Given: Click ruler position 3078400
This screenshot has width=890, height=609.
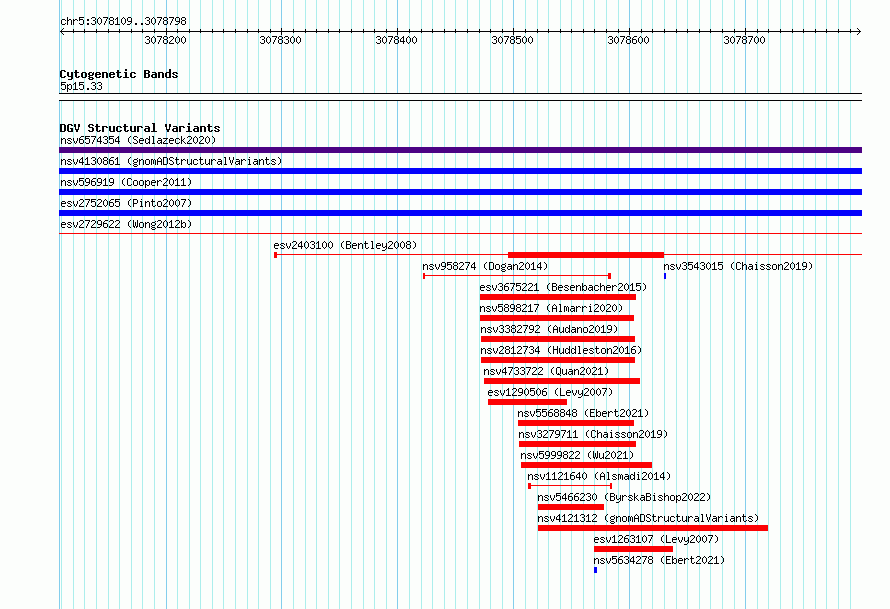Looking at the screenshot, I should pyautogui.click(x=396, y=40).
